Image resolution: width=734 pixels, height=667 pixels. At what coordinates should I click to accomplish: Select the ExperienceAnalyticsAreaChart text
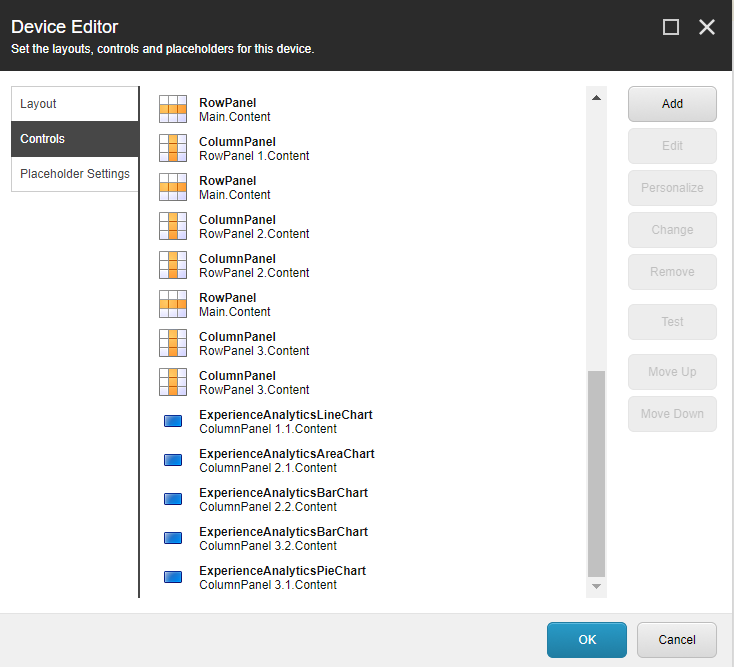click(286, 454)
